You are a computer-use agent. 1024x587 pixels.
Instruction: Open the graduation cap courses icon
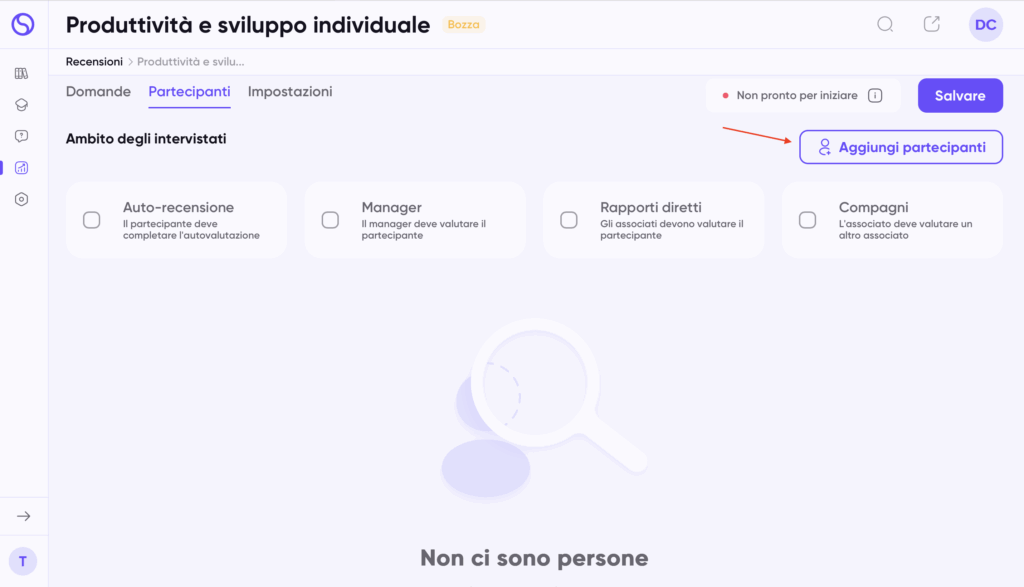(22, 104)
